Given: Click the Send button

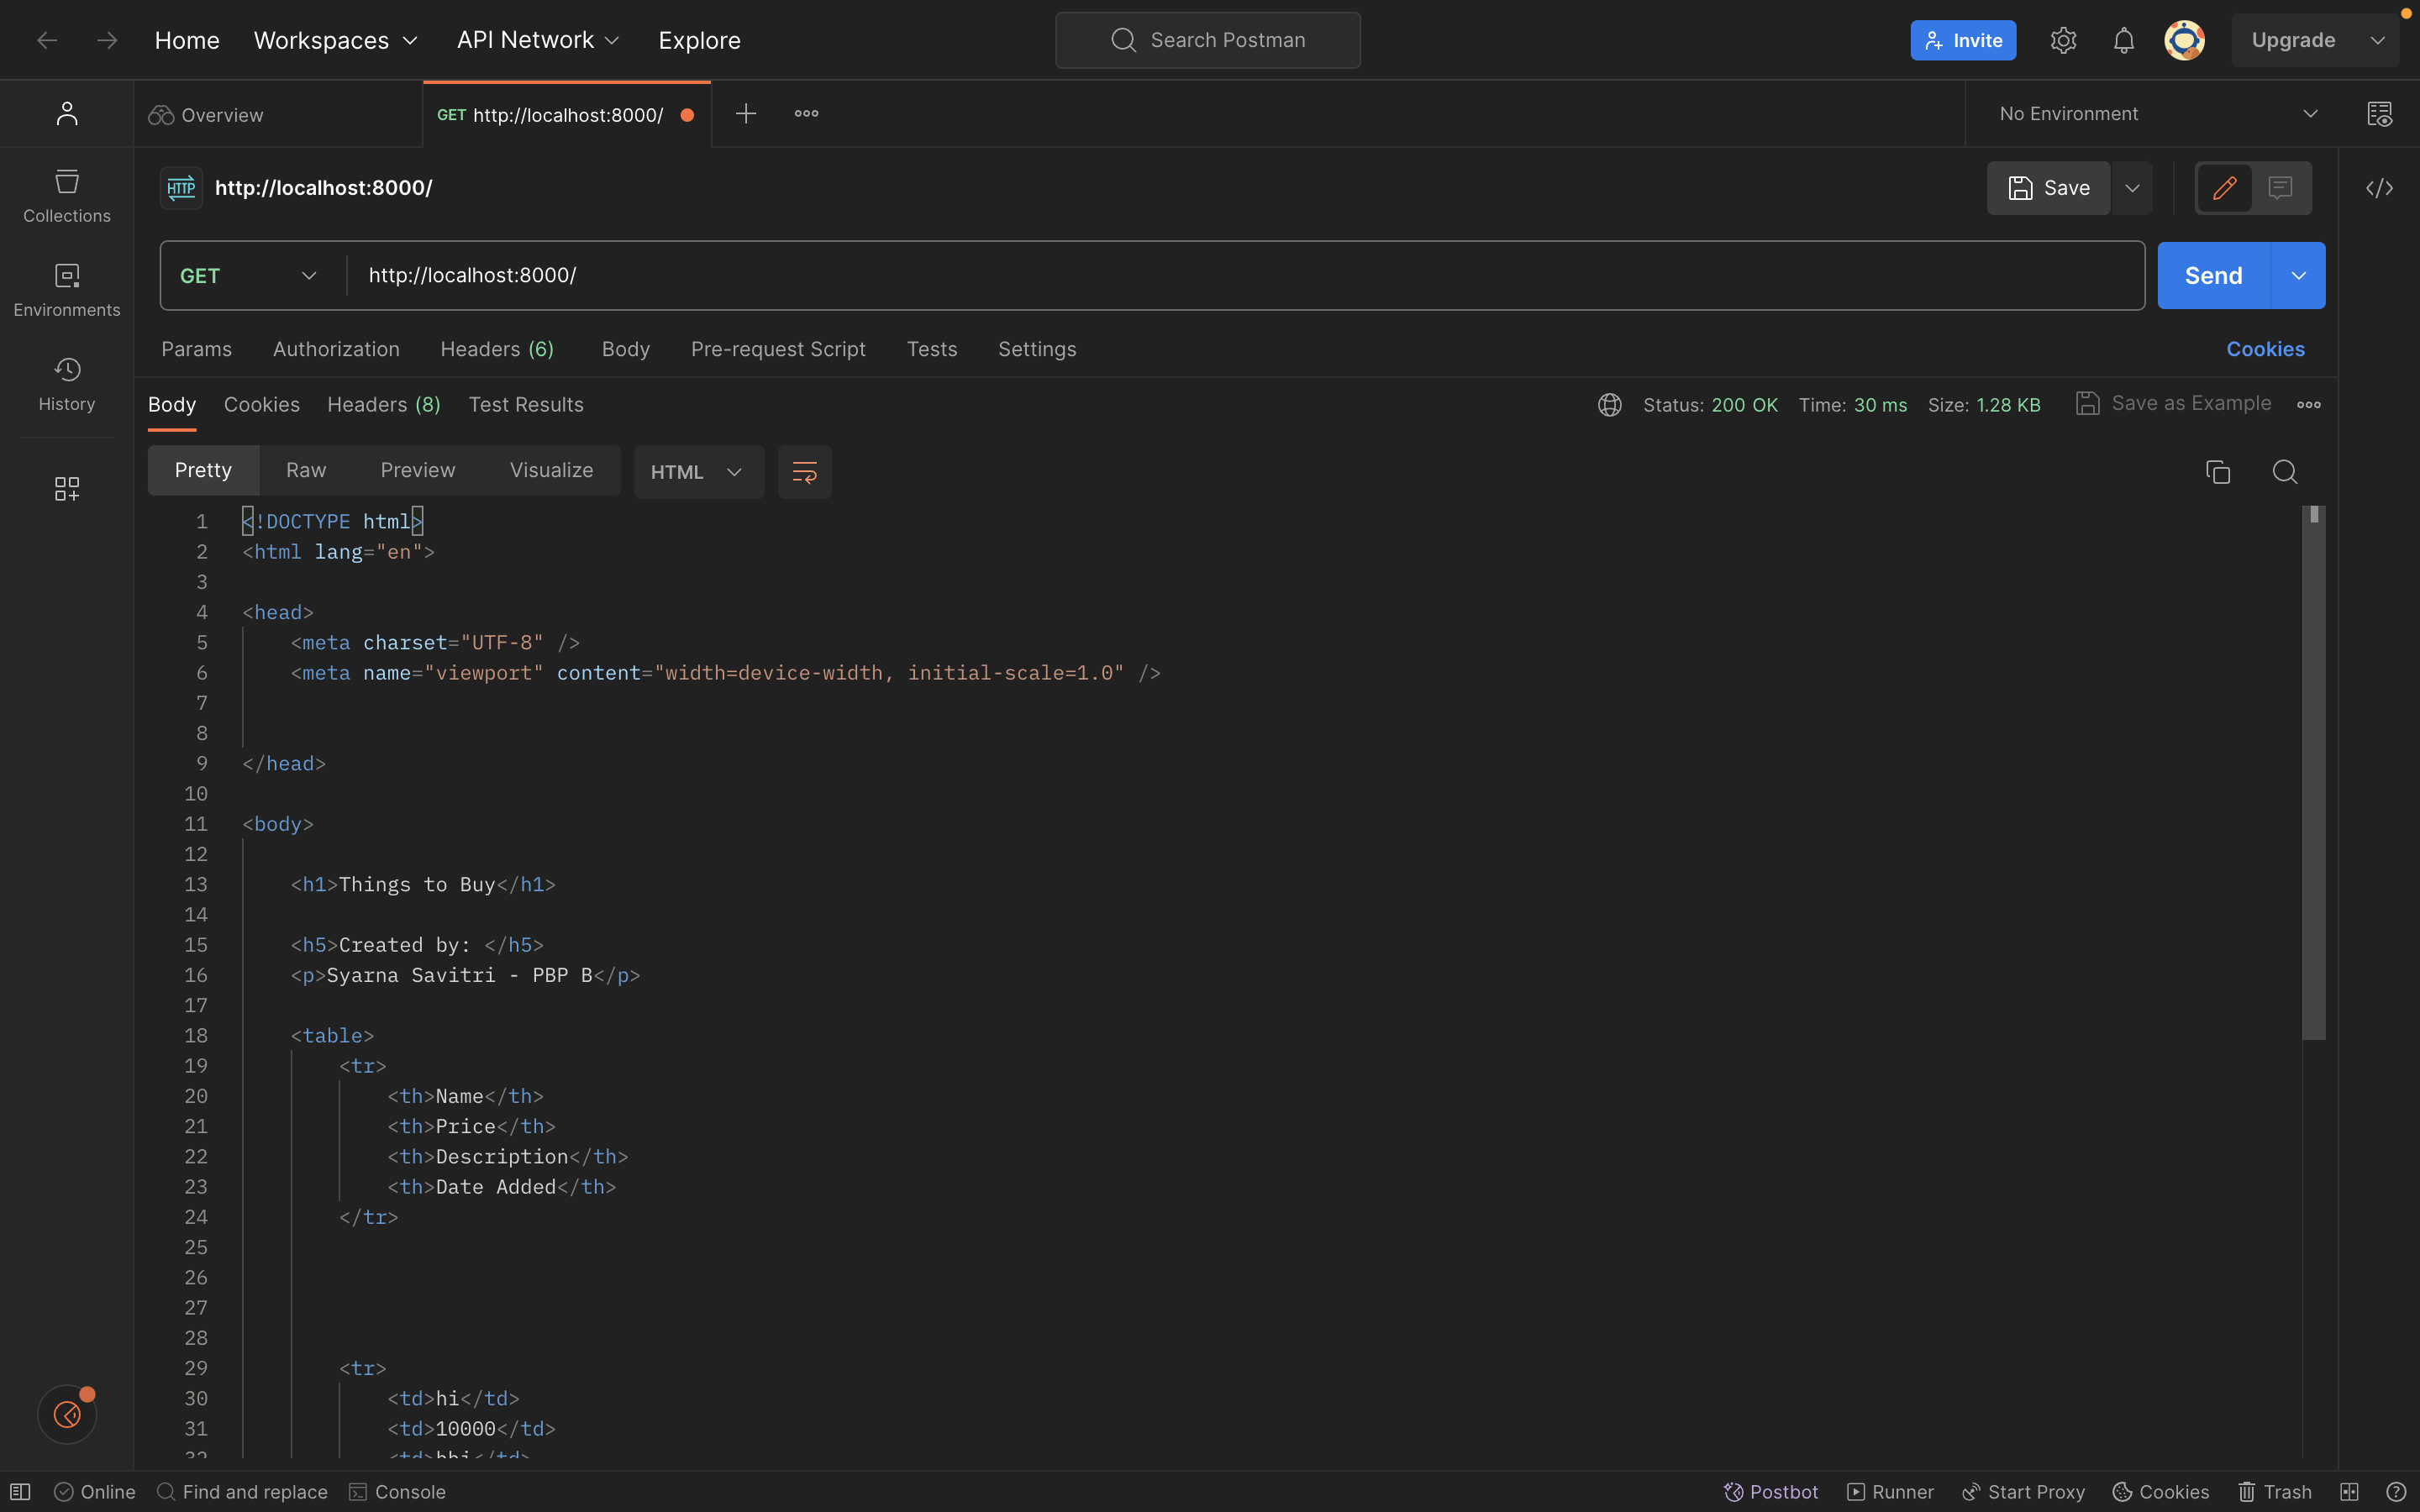Looking at the screenshot, I should click(x=2214, y=275).
